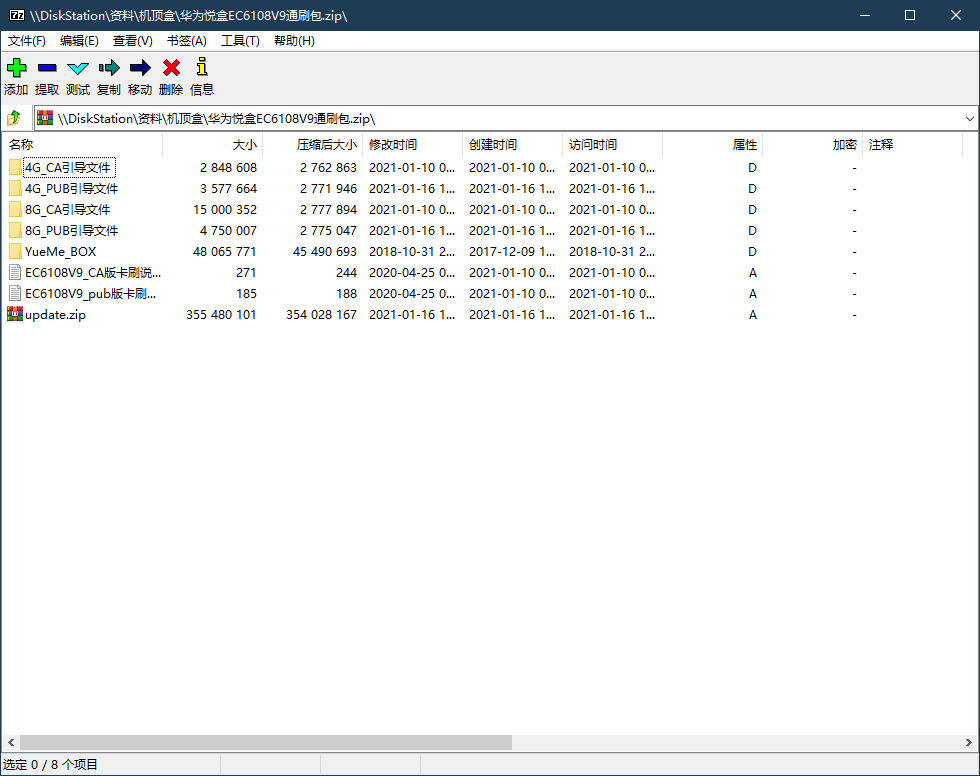
Task: Open the 书签(A) bookmarks menu
Action: pyautogui.click(x=186, y=41)
